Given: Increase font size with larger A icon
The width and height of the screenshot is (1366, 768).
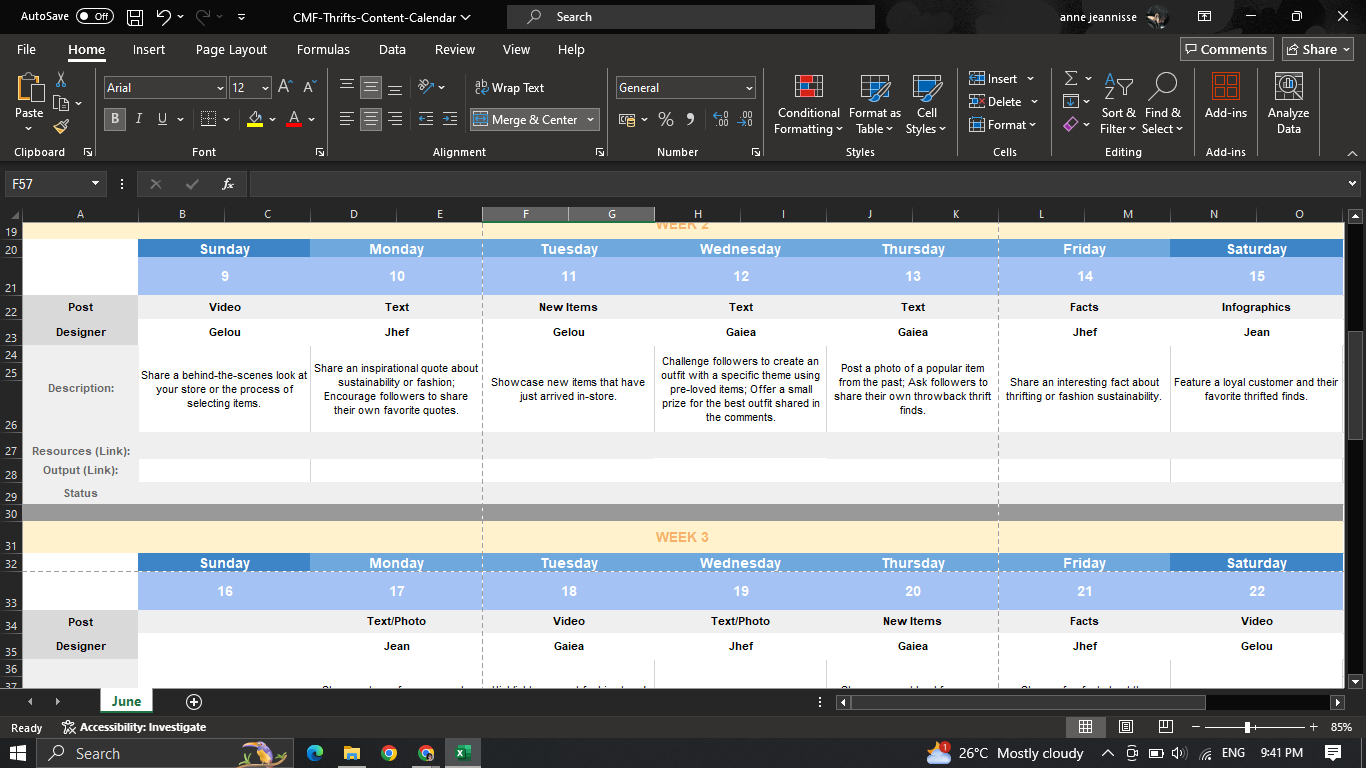Looking at the screenshot, I should coord(285,88).
